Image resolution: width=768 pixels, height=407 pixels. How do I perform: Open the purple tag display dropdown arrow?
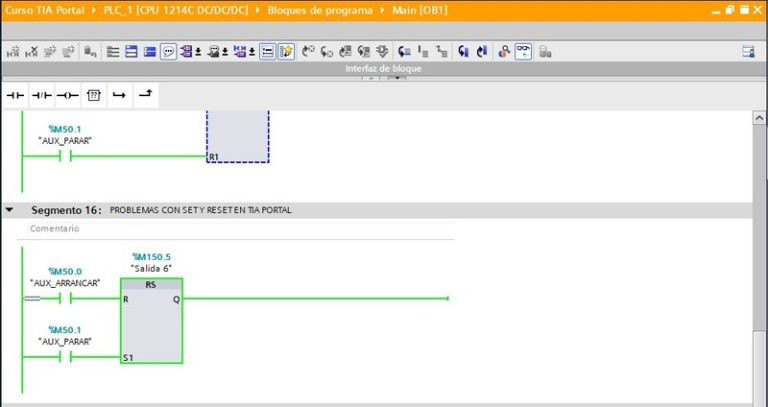pos(252,52)
